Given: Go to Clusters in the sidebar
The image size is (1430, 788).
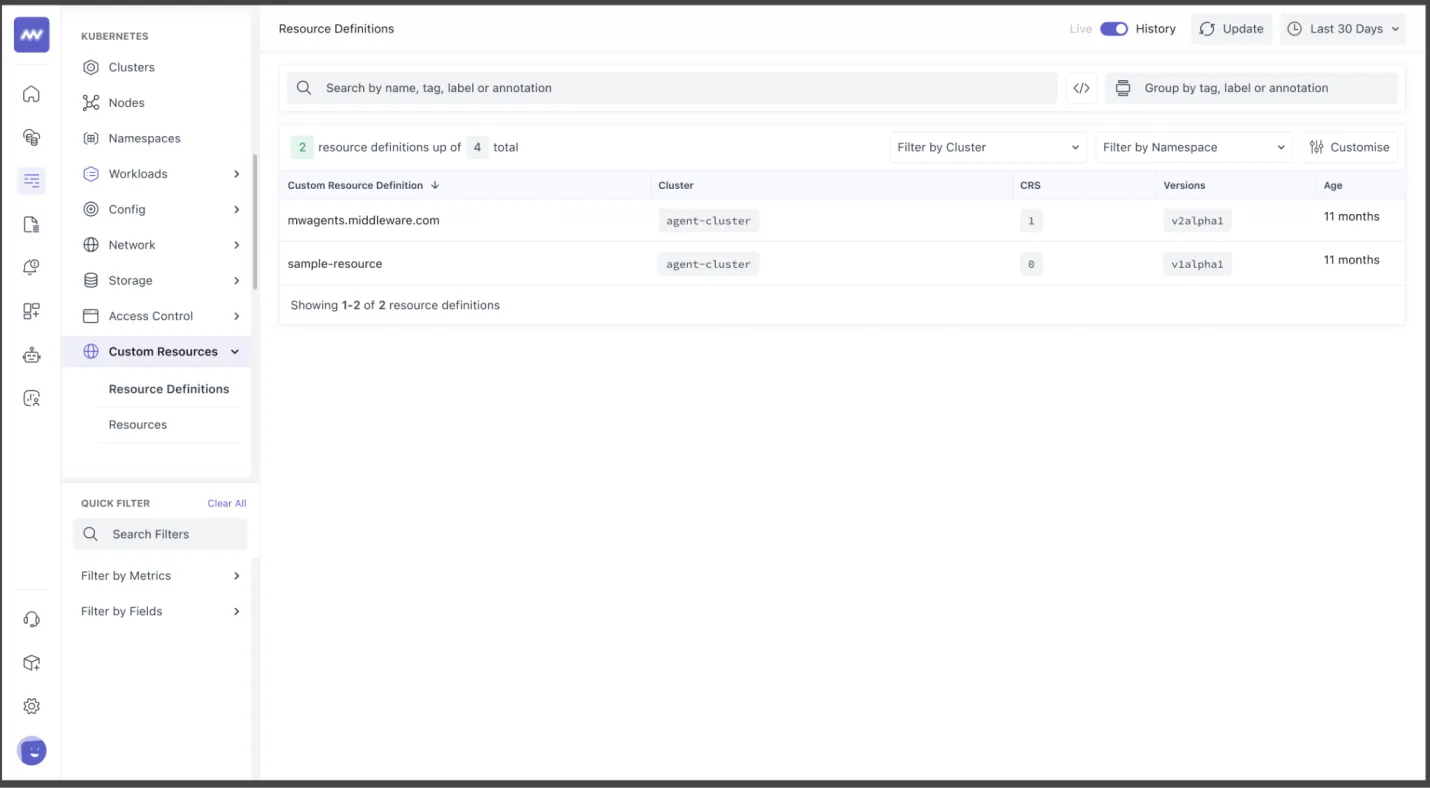Looking at the screenshot, I should click(131, 67).
